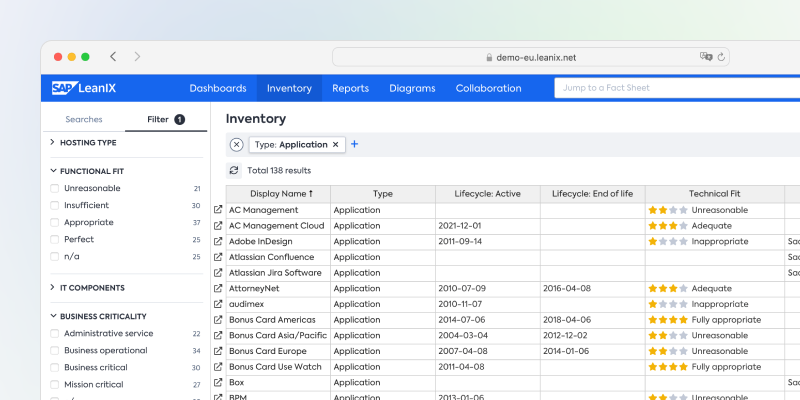Clear all filters with circled X

(x=236, y=145)
